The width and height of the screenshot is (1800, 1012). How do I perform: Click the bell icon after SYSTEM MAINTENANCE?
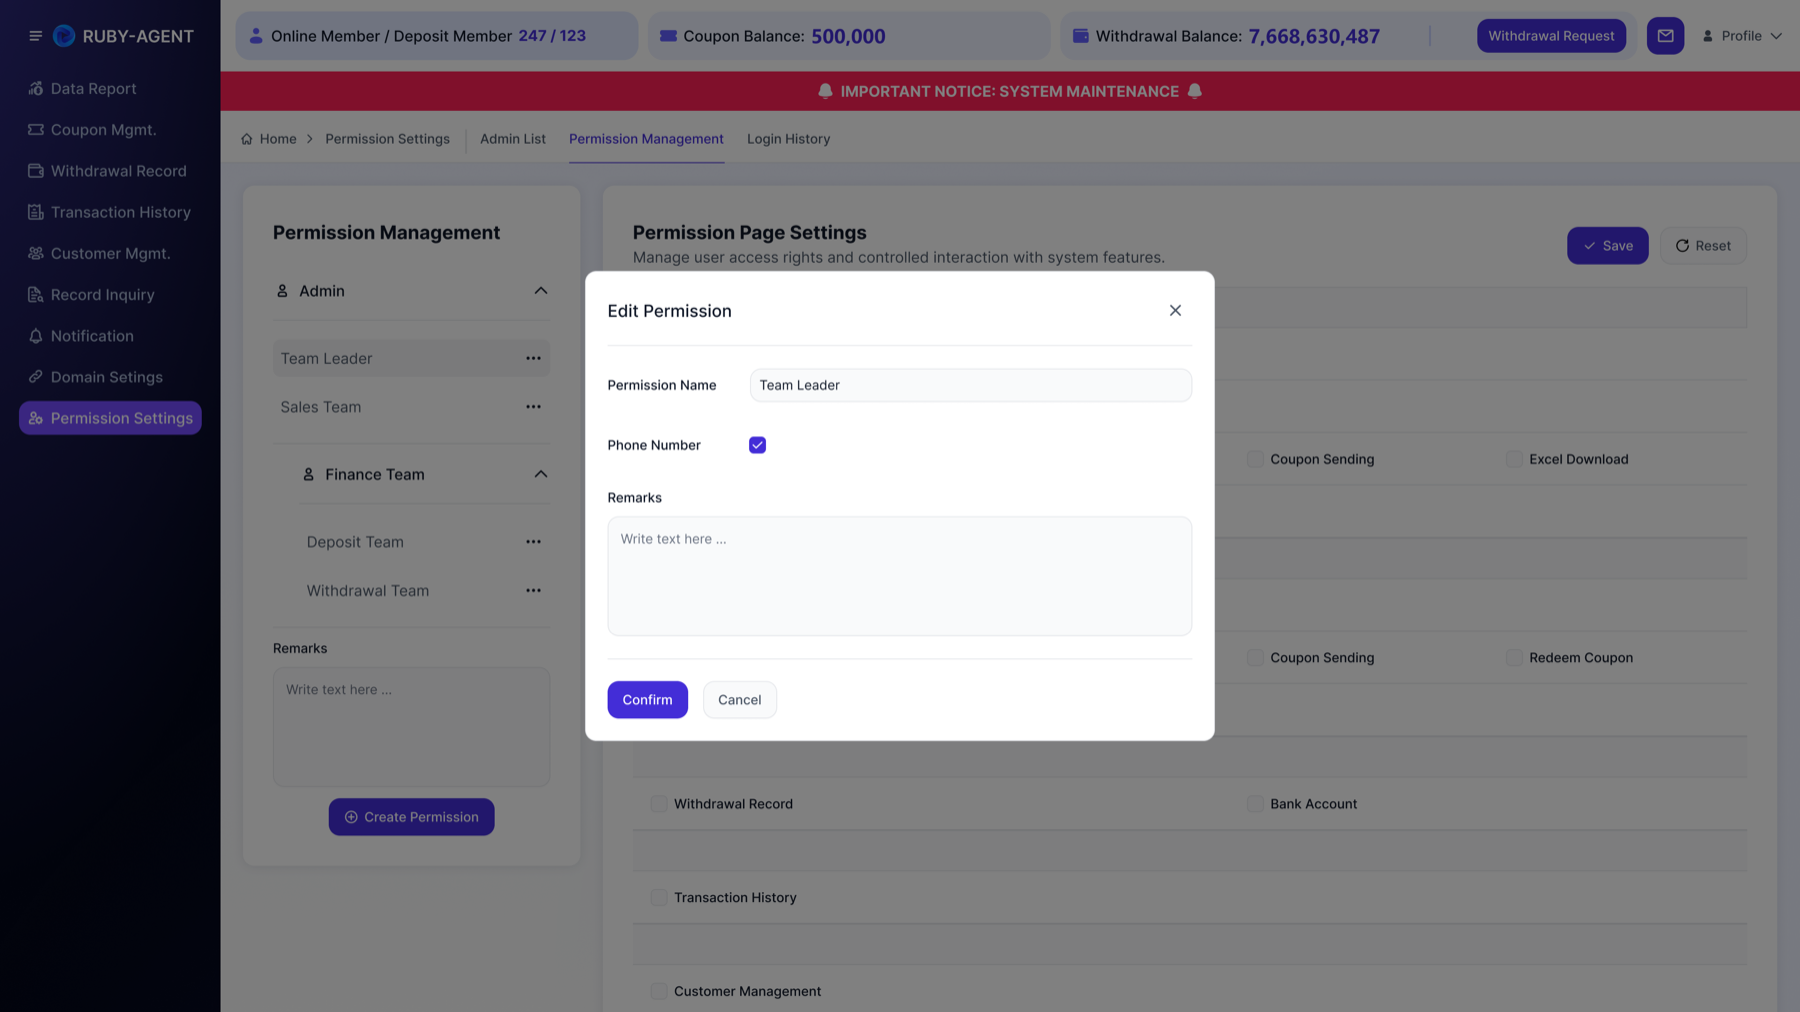tap(1194, 91)
